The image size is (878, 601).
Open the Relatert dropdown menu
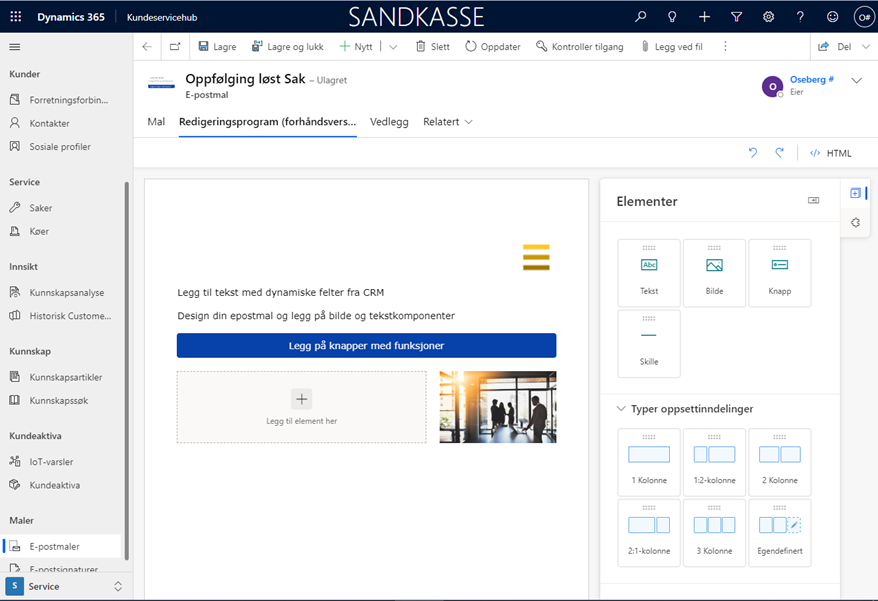coord(446,121)
